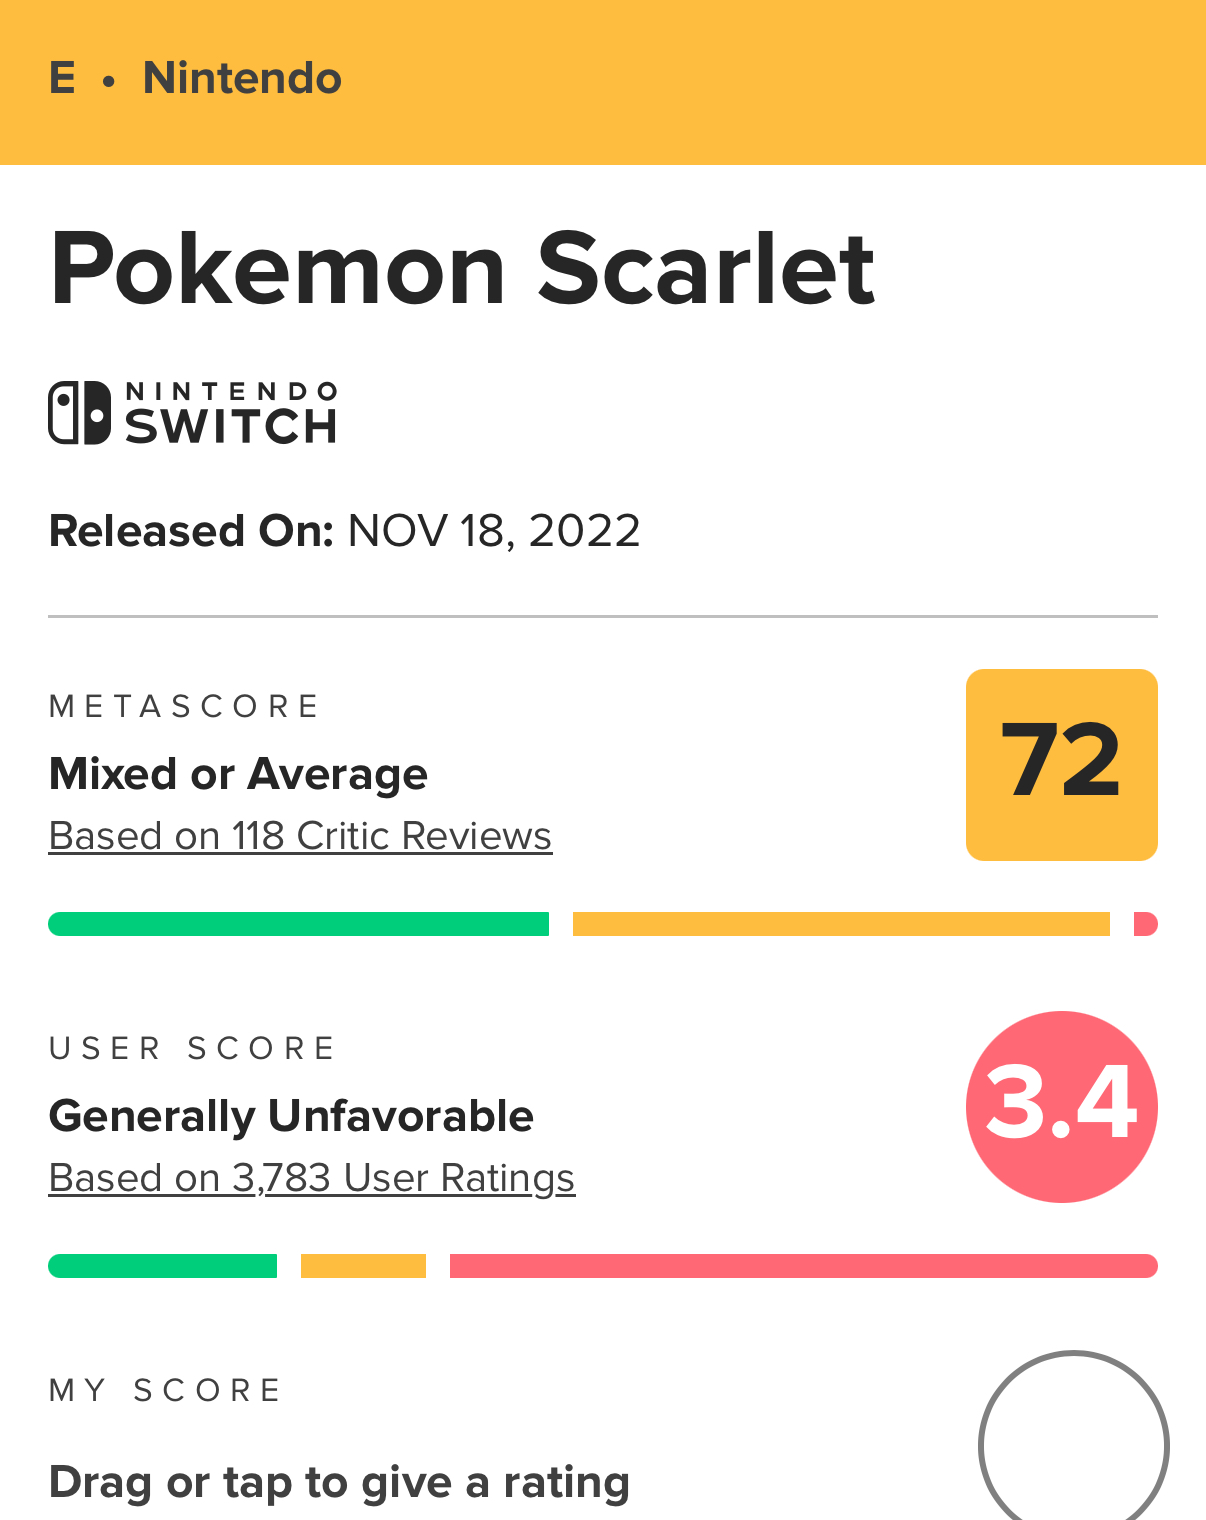
Task: Open the 'Based on 118 Critic Reviews' link
Action: (x=300, y=836)
